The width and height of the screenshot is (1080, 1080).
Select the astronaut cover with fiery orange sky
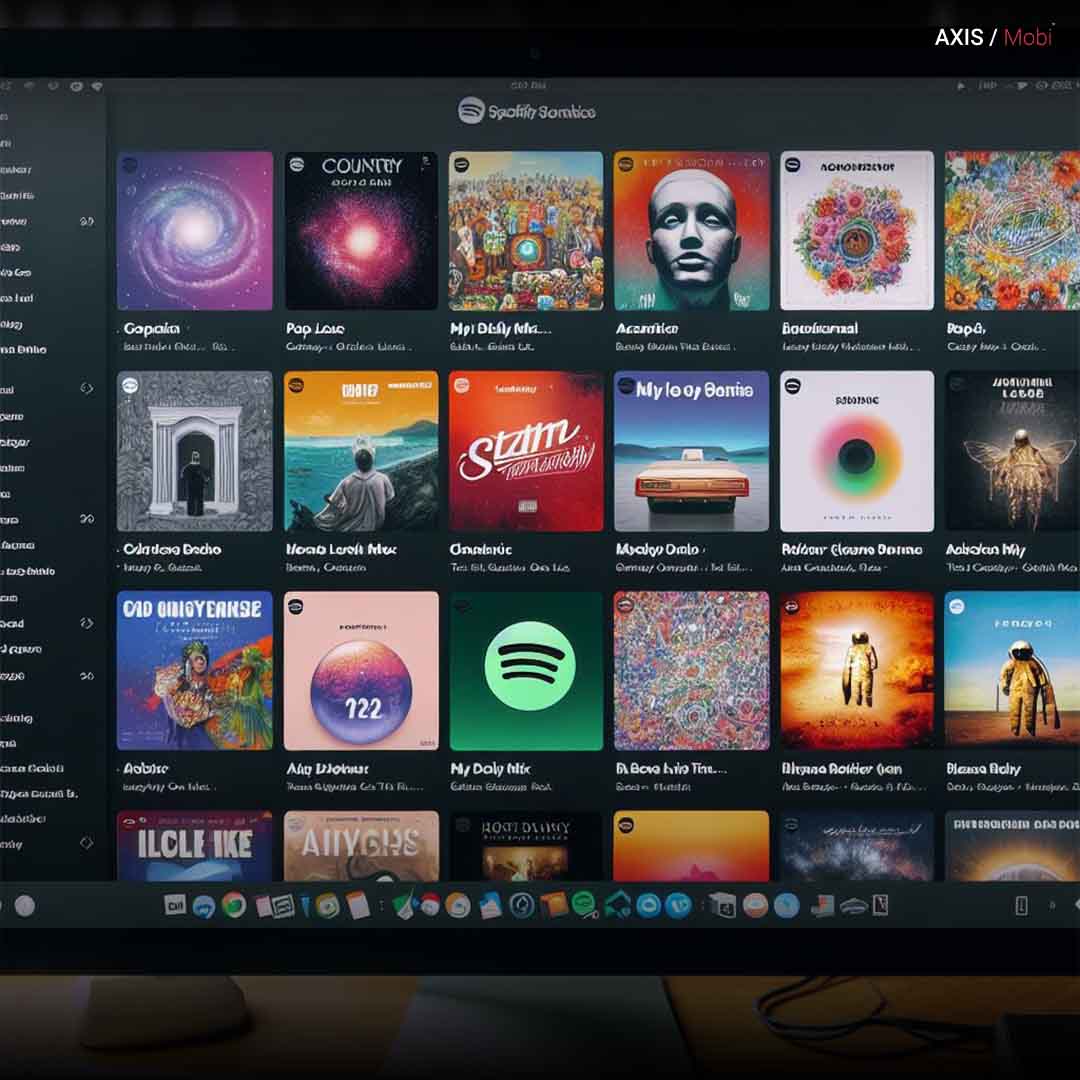[x=857, y=670]
